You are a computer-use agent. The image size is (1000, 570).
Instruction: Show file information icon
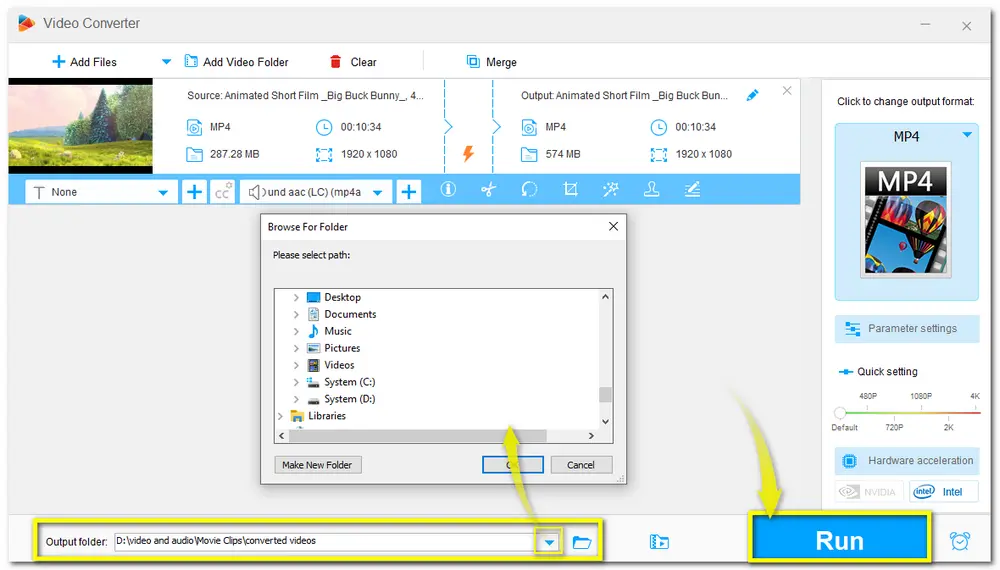pyautogui.click(x=448, y=189)
